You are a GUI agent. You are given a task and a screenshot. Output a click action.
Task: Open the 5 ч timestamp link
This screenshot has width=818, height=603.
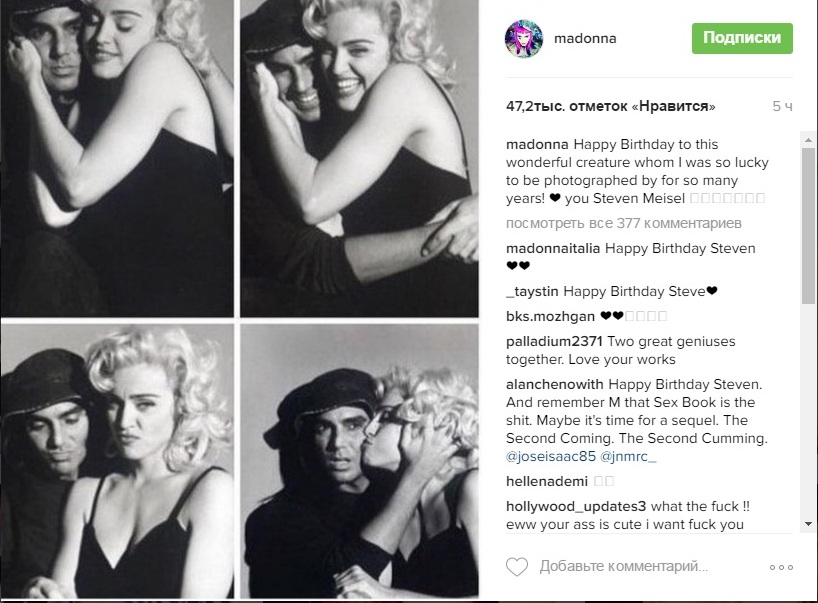coord(782,106)
